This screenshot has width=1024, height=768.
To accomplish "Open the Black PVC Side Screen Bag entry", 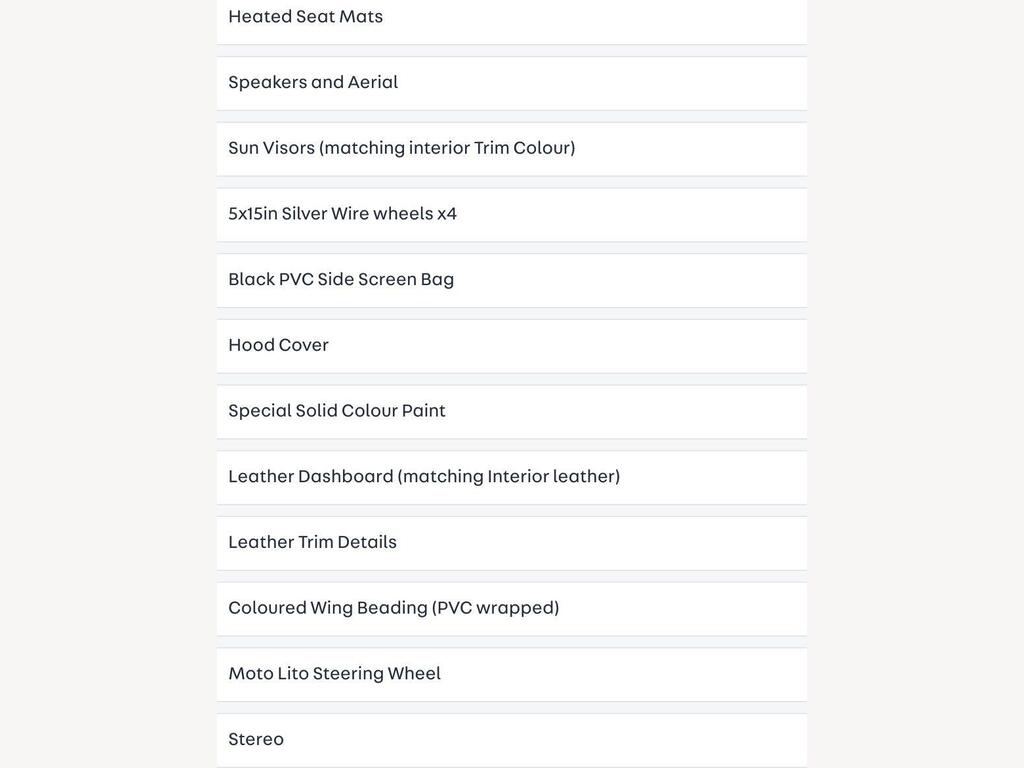I will click(x=512, y=280).
